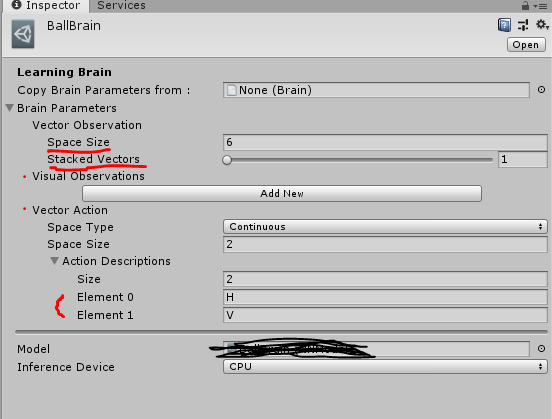Screen dimensions: 552x419
Task: Click the Add New visual observation button
Action: point(282,193)
